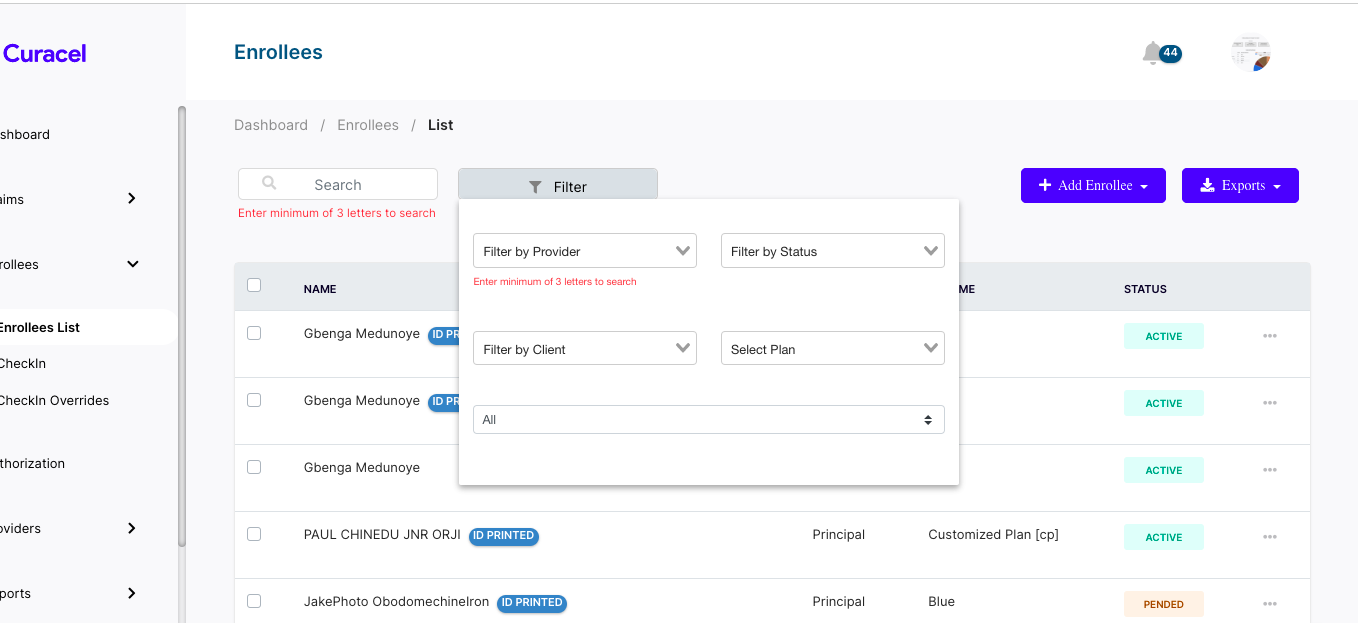1358x623 pixels.
Task: Open the Dashboard sidebar item
Action: (x=25, y=134)
